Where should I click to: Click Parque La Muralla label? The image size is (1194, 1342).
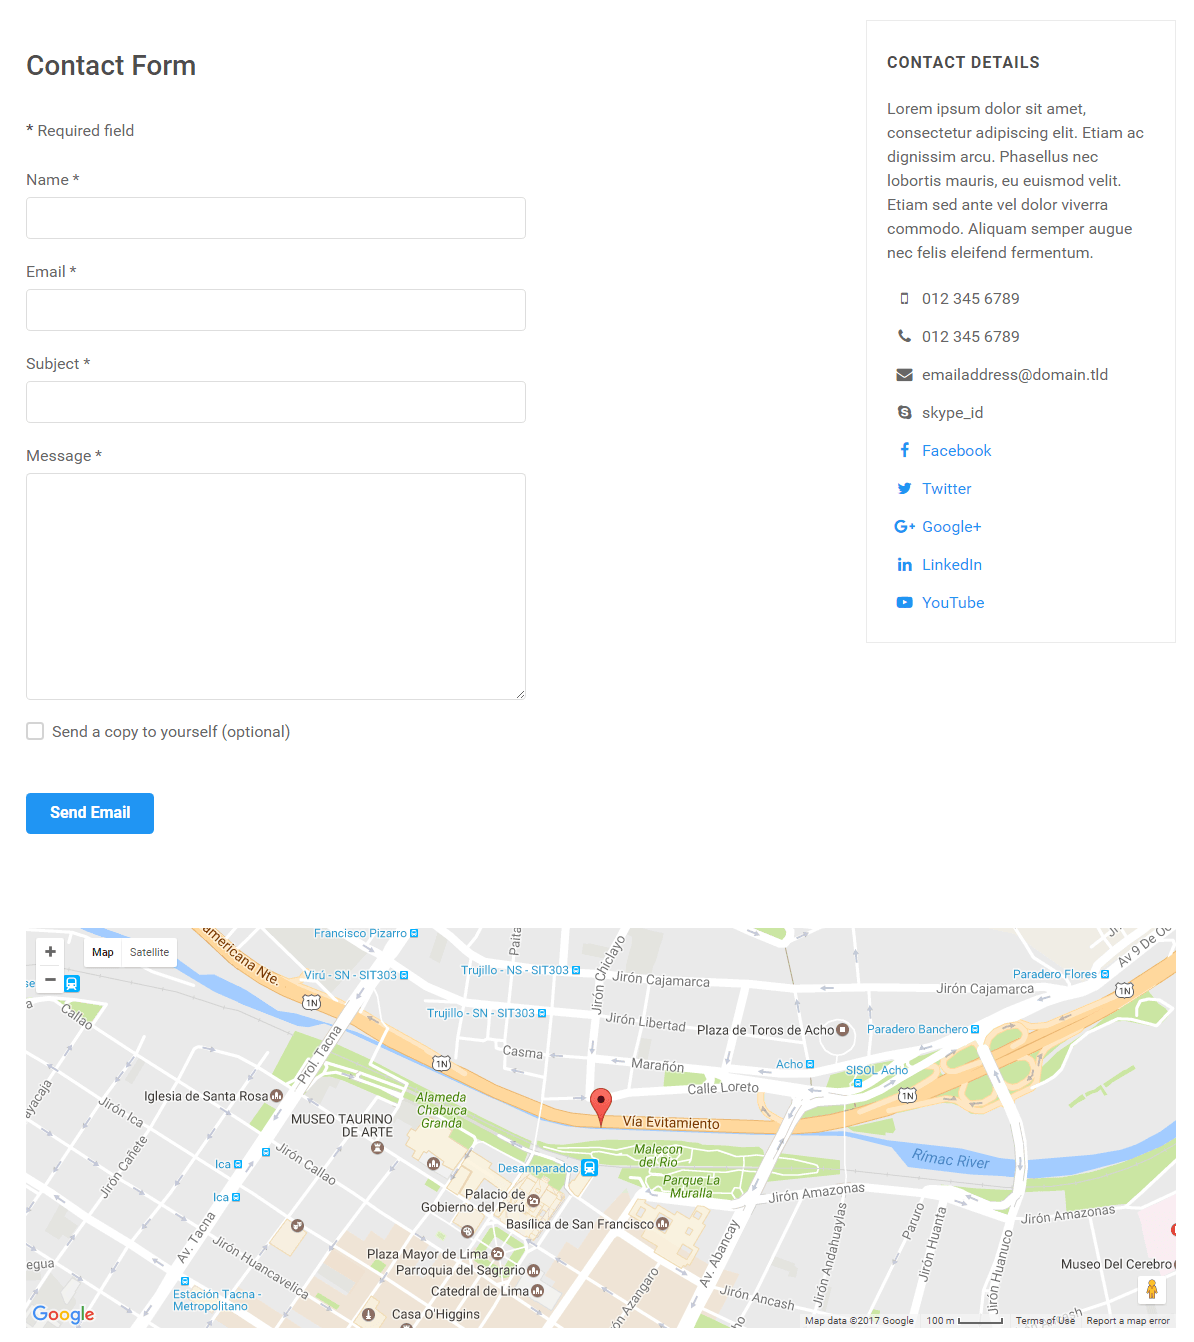691,1187
